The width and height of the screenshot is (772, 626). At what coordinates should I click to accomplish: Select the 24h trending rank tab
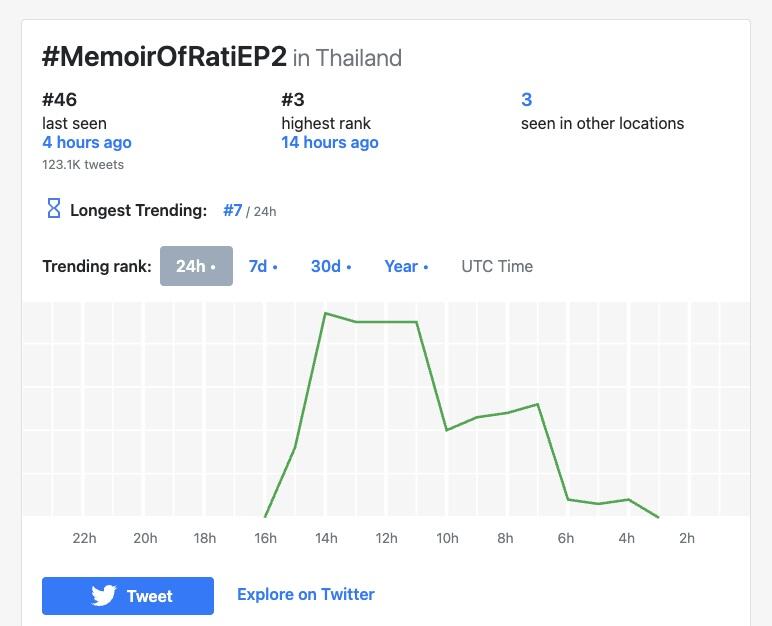(x=196, y=266)
